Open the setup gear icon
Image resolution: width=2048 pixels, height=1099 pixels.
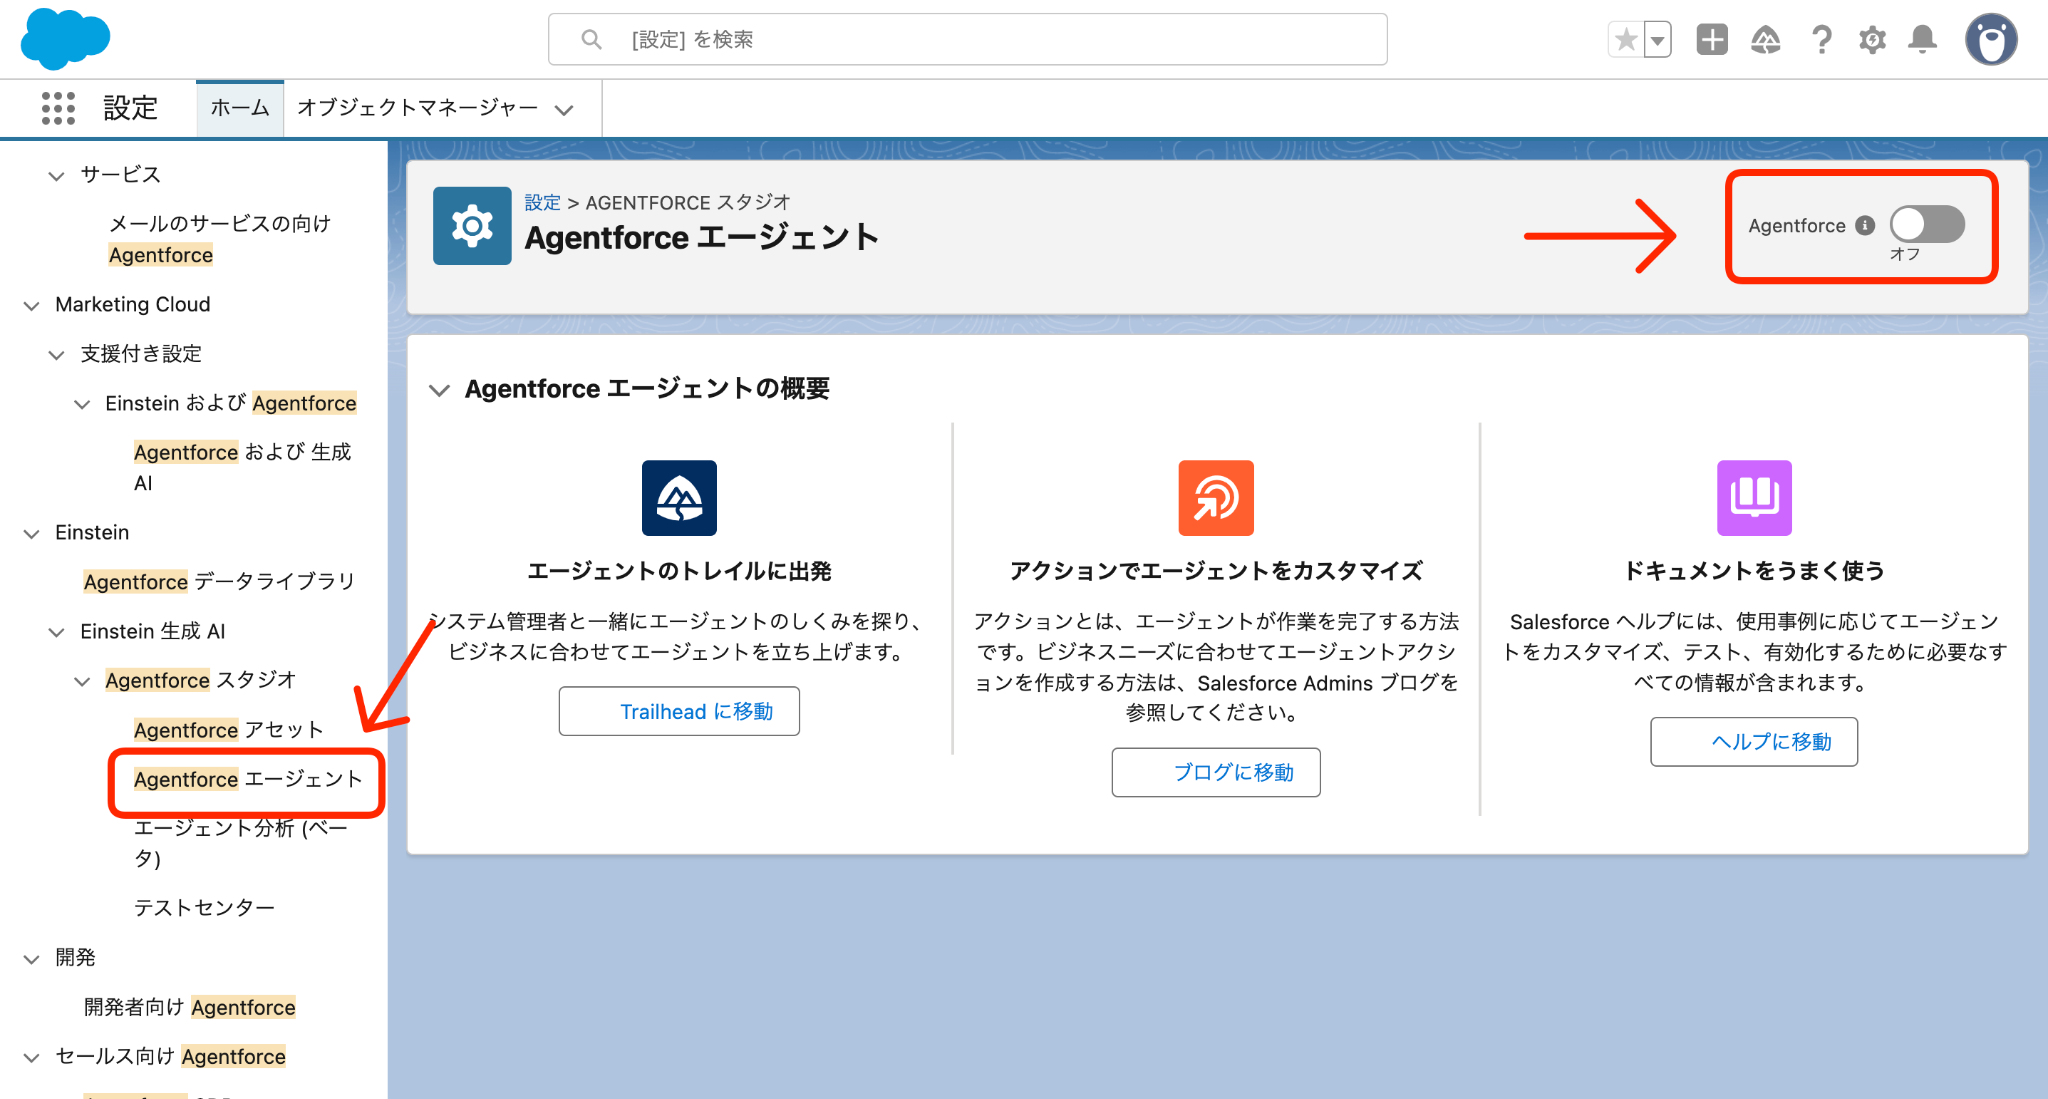point(1872,40)
